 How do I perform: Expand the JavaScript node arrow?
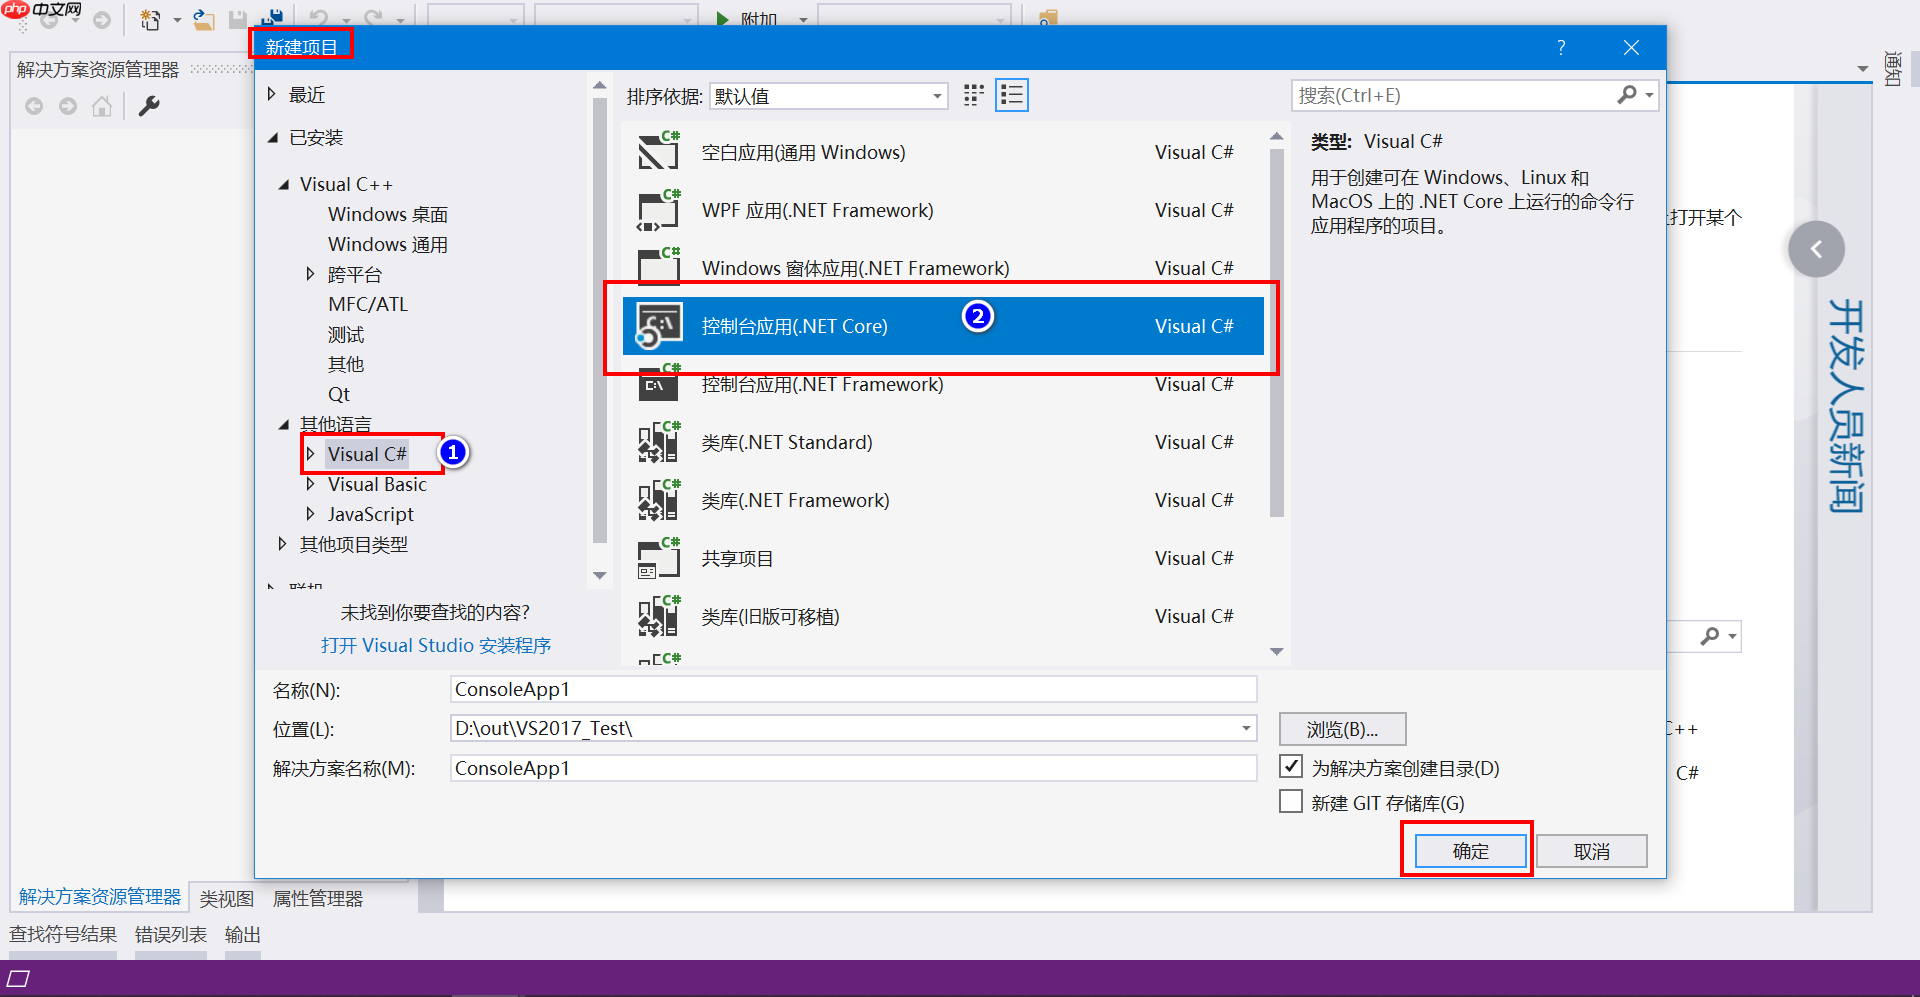coord(310,514)
